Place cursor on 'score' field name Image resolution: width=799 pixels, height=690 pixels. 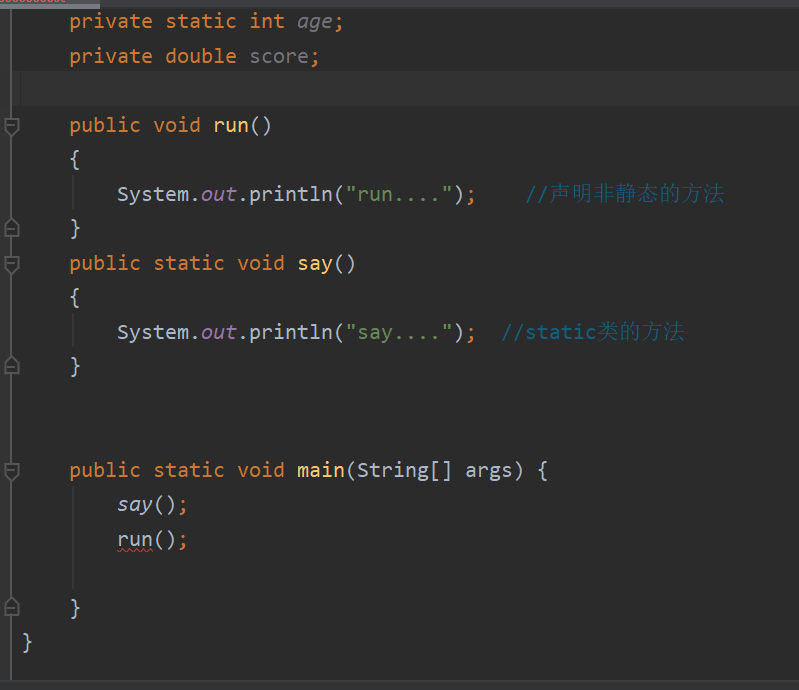click(279, 57)
